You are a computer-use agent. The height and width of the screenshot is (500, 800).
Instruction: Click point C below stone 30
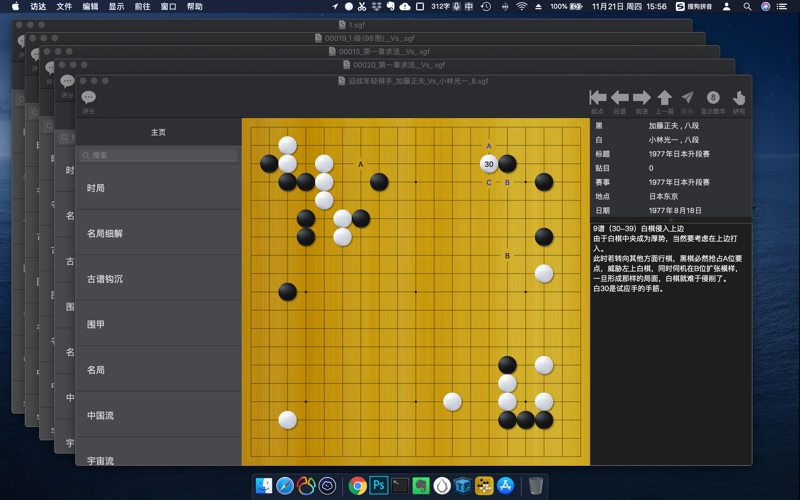[489, 182]
